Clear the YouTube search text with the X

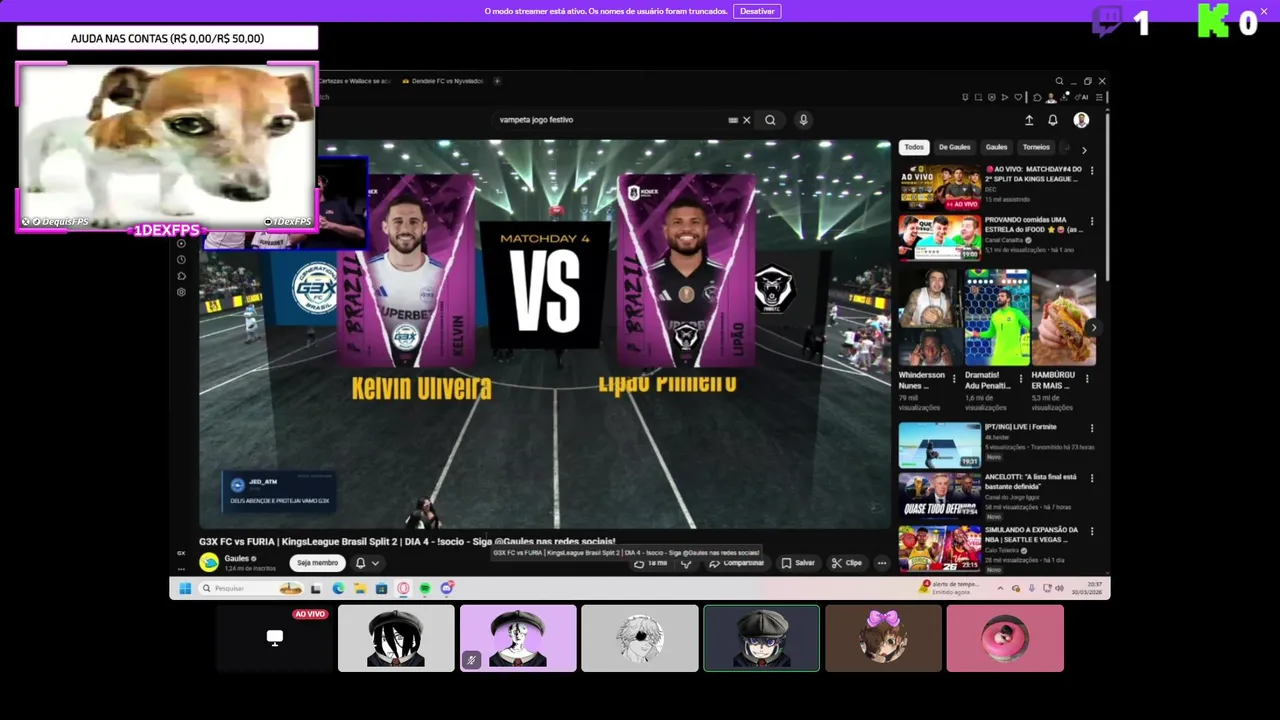point(746,120)
